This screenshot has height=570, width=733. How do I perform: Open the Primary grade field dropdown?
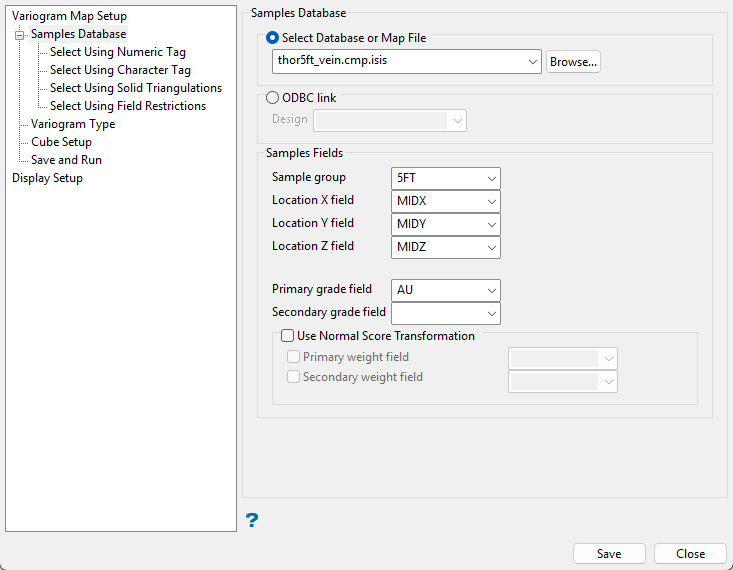[490, 290]
